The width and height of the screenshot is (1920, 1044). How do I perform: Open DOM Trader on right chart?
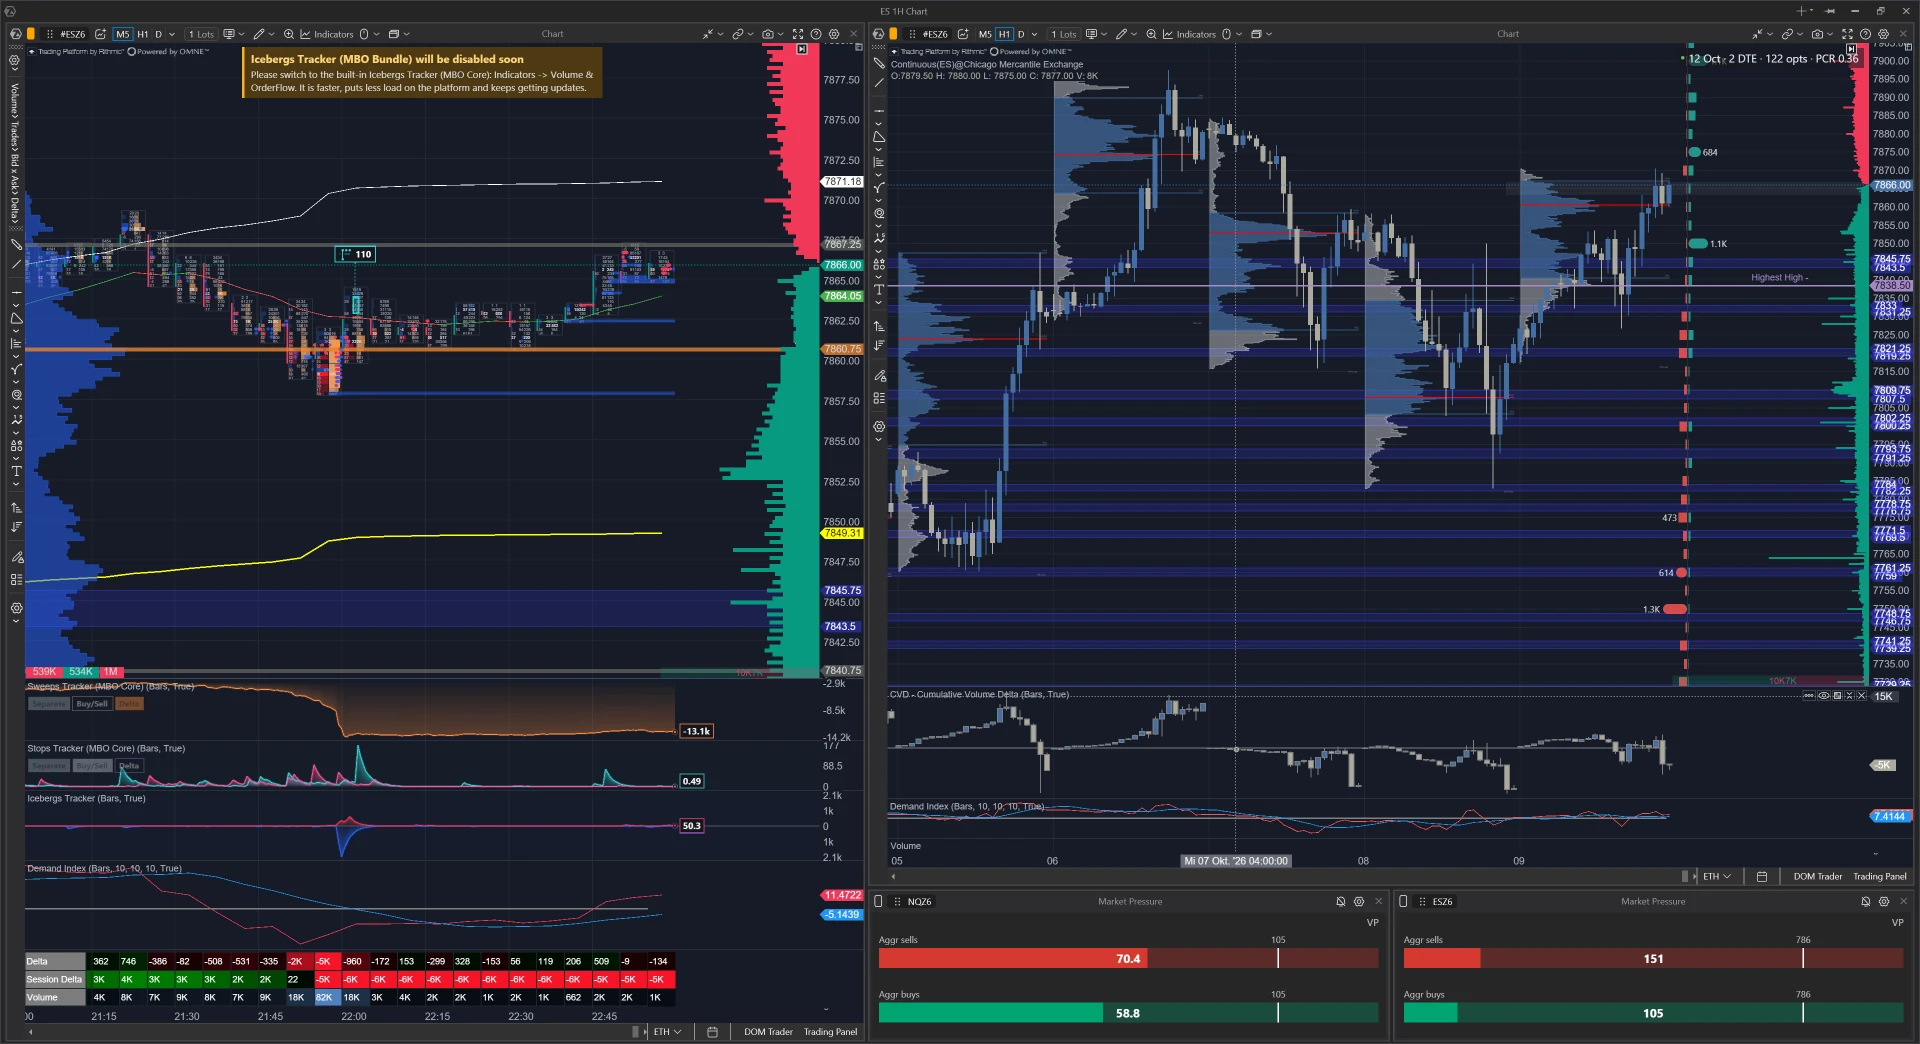click(x=1817, y=876)
